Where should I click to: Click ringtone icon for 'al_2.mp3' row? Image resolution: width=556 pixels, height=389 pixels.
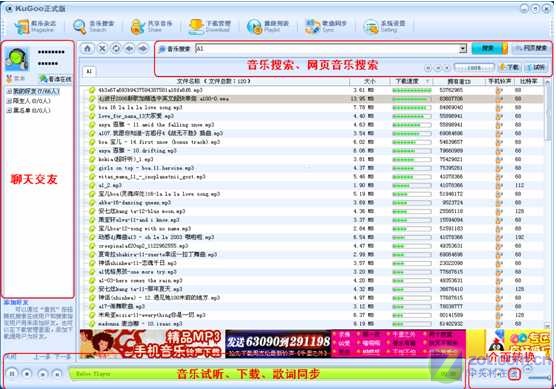point(499,185)
